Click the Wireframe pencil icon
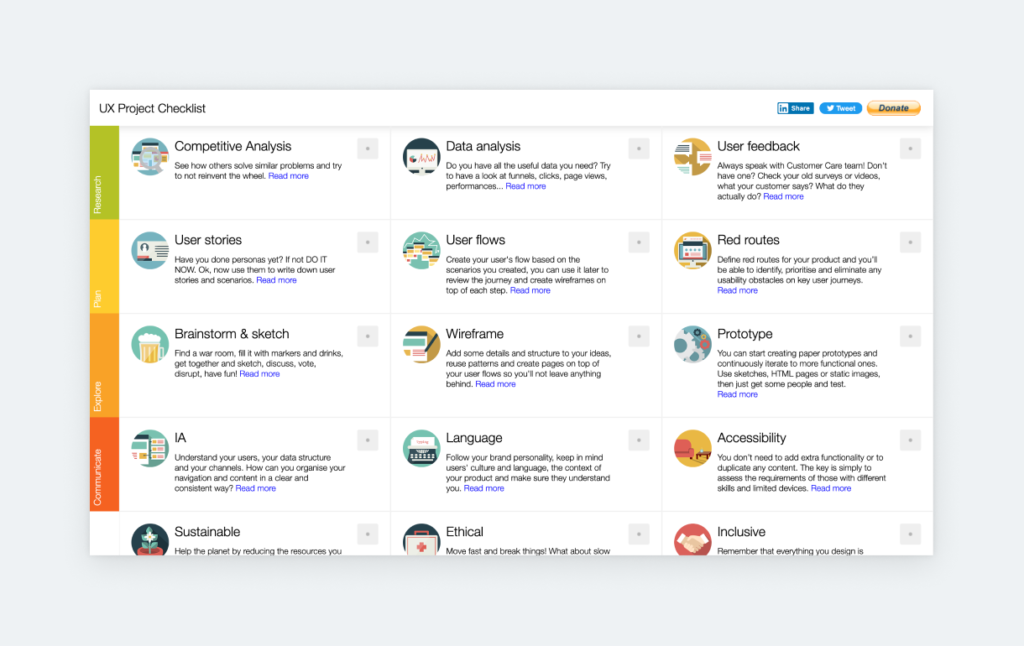1024x646 pixels. click(421, 344)
